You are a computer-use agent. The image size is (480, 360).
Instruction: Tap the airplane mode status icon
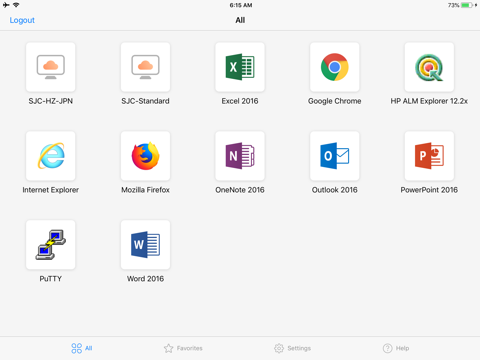point(6,5)
